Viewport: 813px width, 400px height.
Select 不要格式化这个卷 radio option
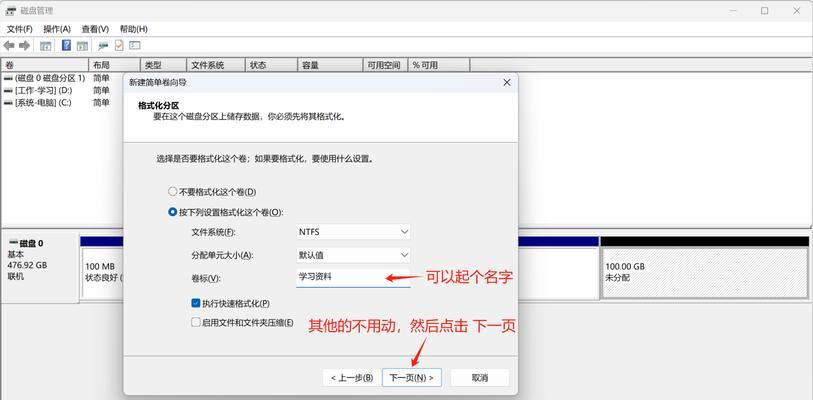[173, 191]
